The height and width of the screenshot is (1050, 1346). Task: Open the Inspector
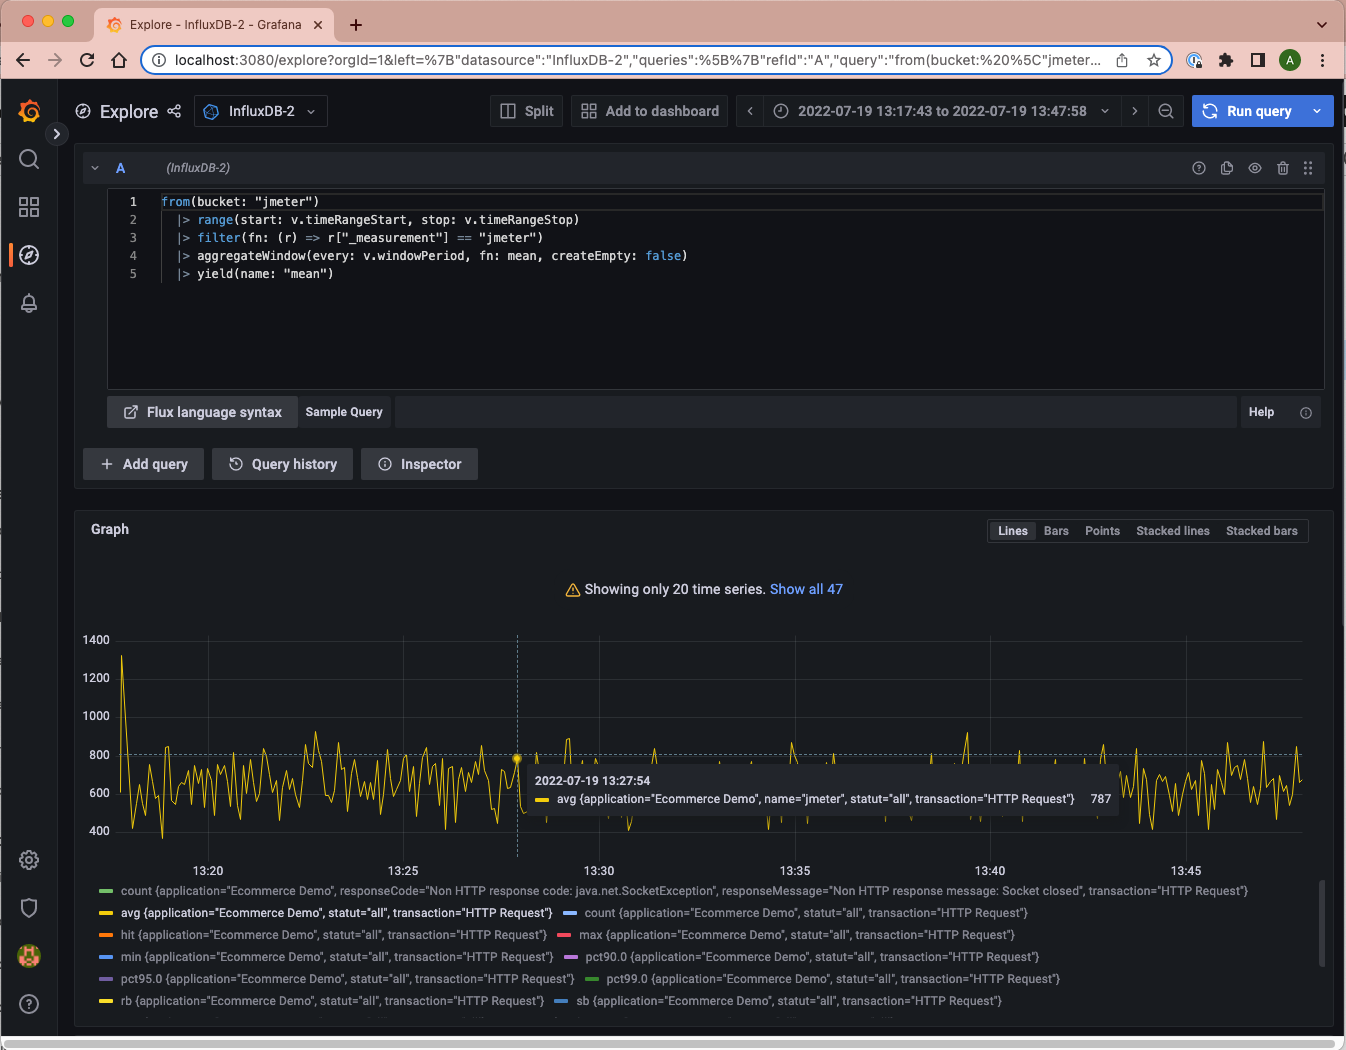click(x=419, y=464)
